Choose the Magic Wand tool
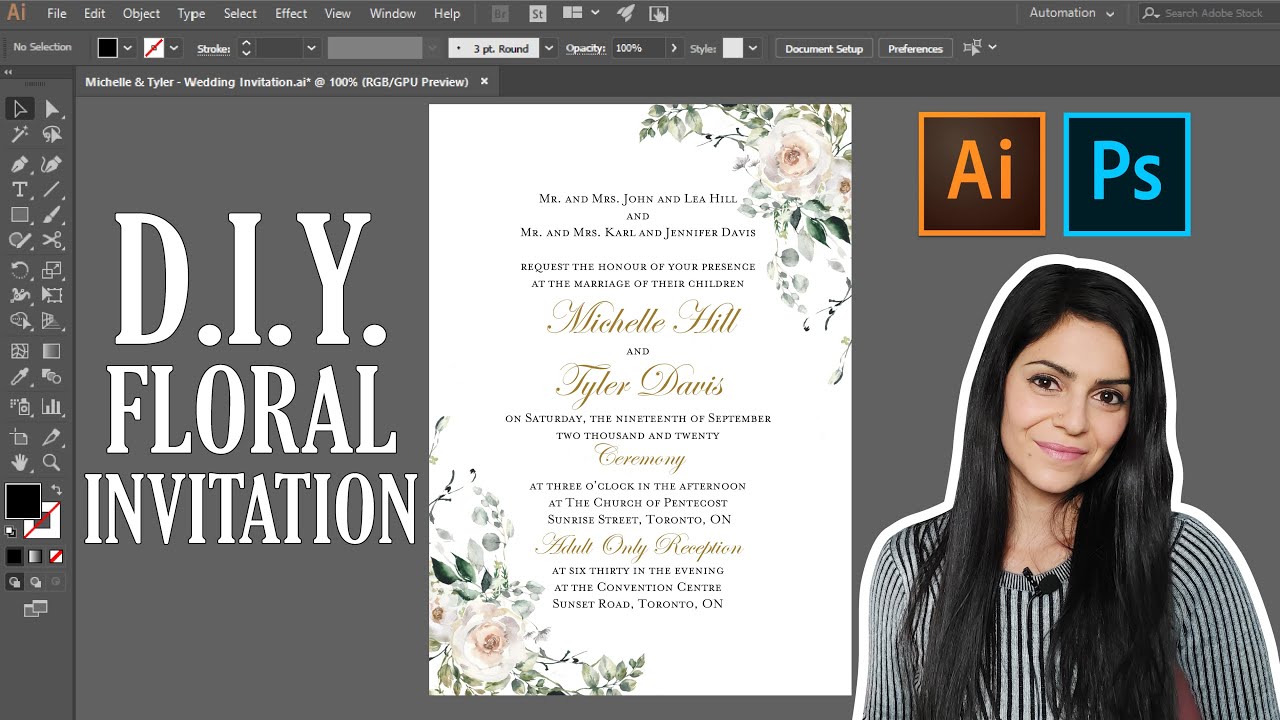Screen dimensions: 1280x720 point(19,134)
